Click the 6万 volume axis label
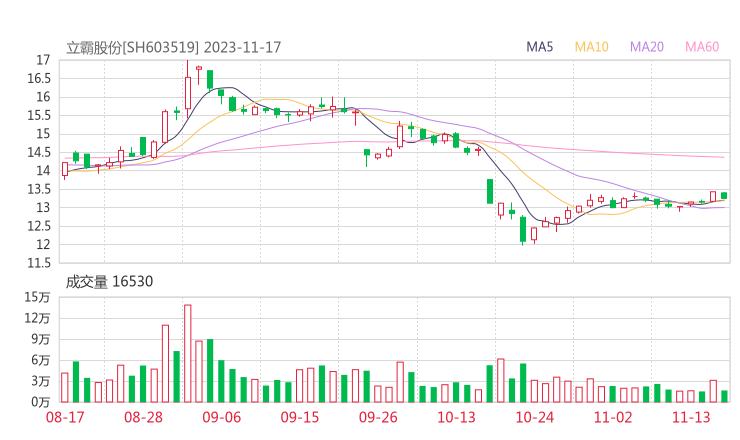Screen dimensions: 740x440 (41, 360)
